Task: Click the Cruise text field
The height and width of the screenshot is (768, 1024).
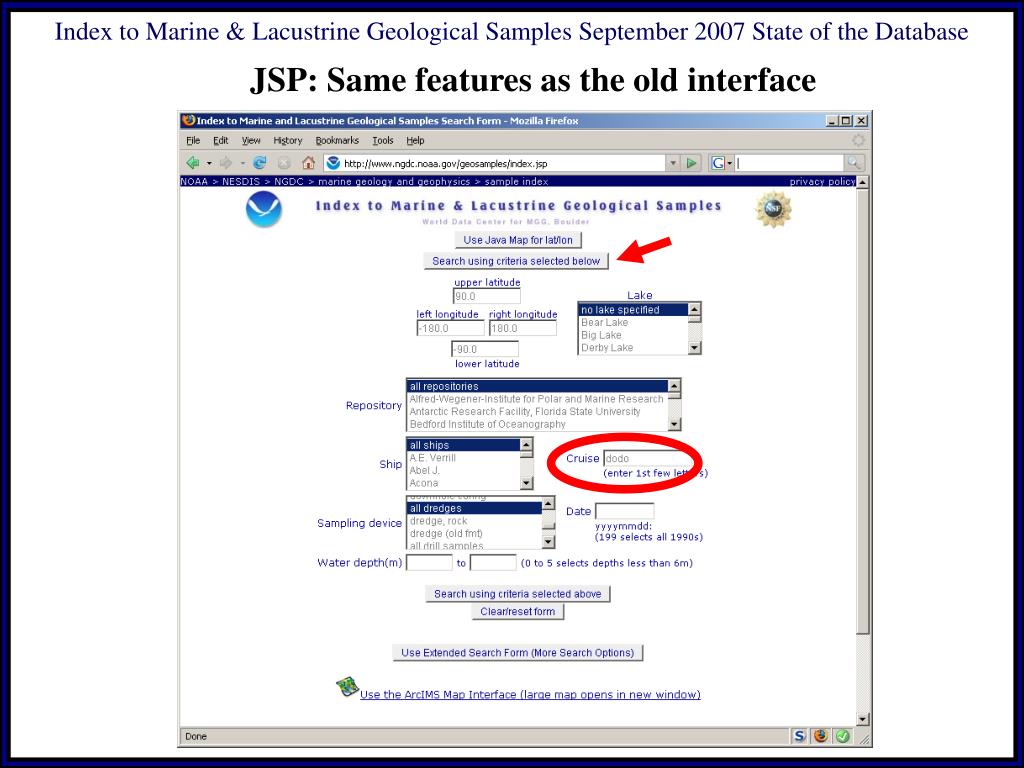Action: point(646,458)
